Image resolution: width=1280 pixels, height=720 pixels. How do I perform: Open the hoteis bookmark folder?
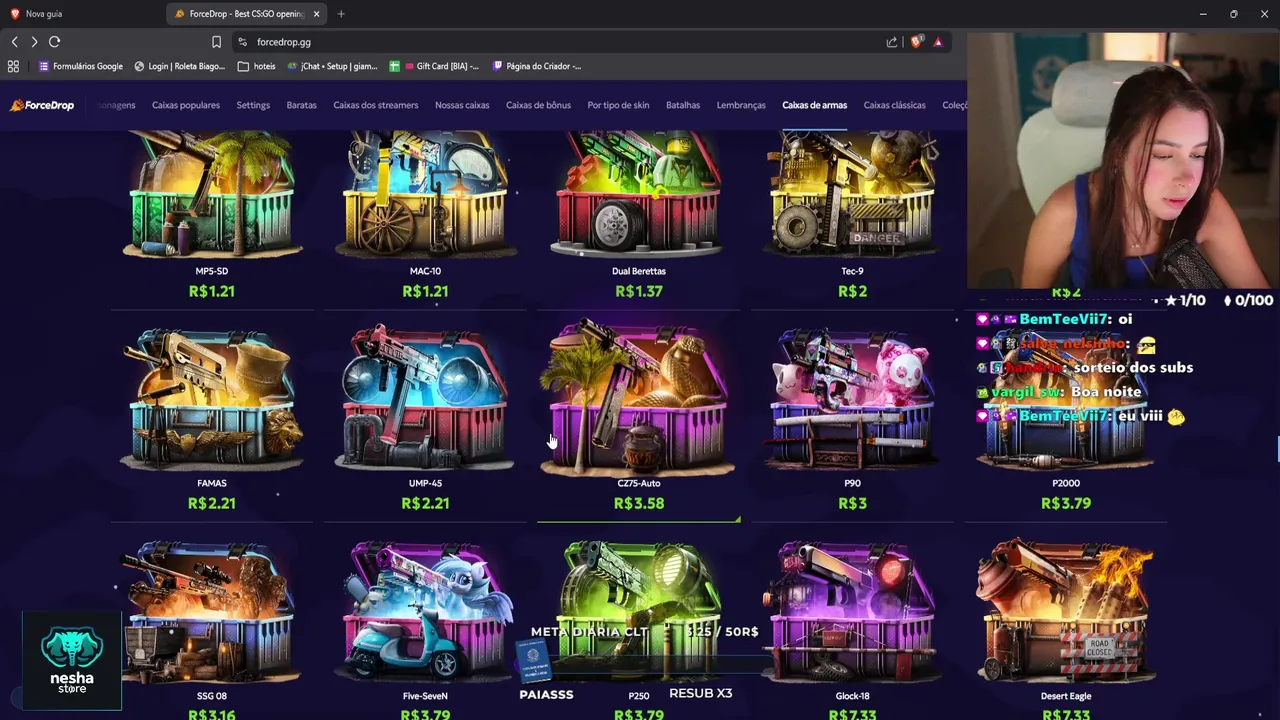(x=257, y=66)
